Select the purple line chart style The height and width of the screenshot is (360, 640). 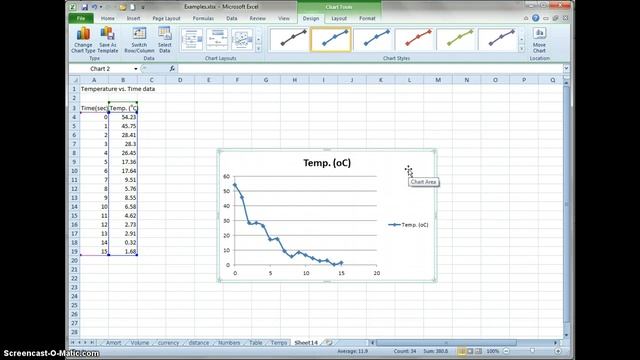click(x=498, y=39)
